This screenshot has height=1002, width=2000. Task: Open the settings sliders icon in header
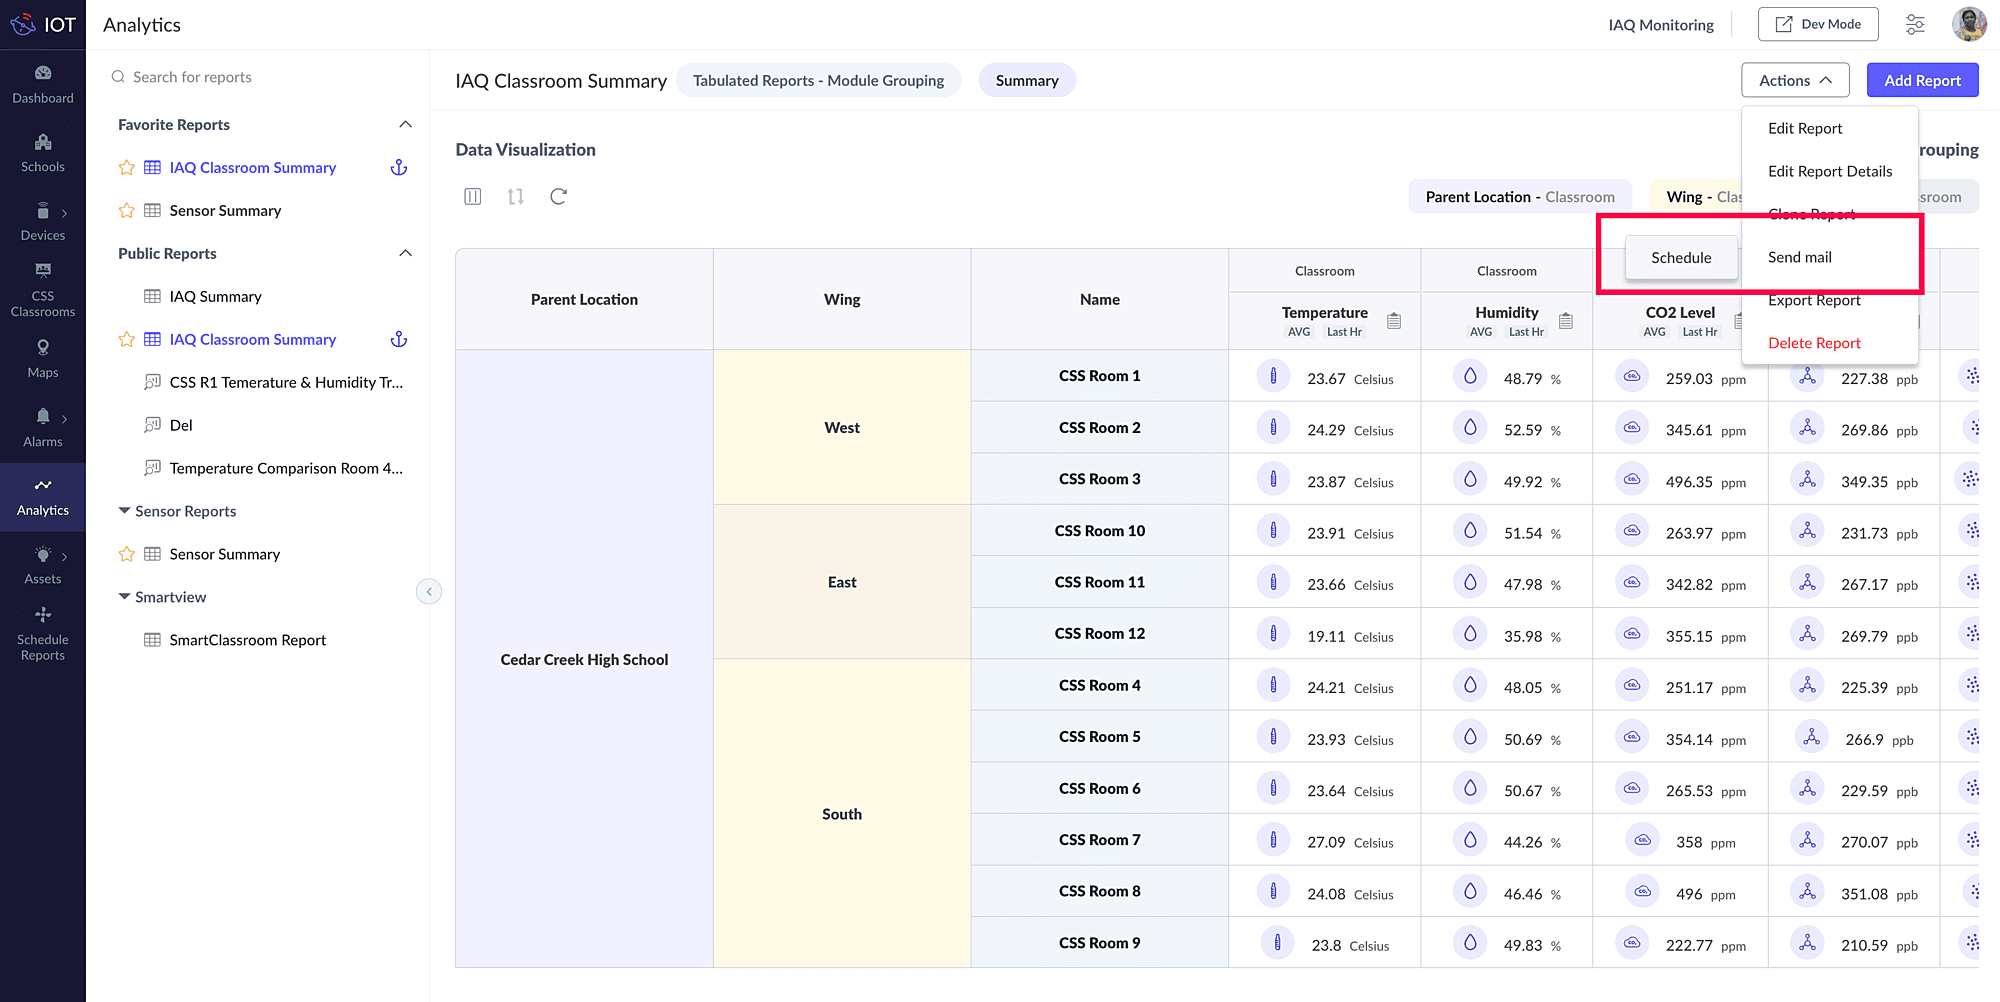[x=1915, y=25]
